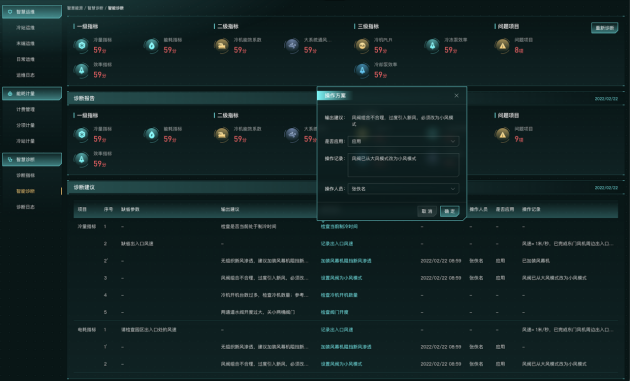Click the 问题项目 warning triangle icon at top
Screen dimensions: 630x381
[502, 45]
